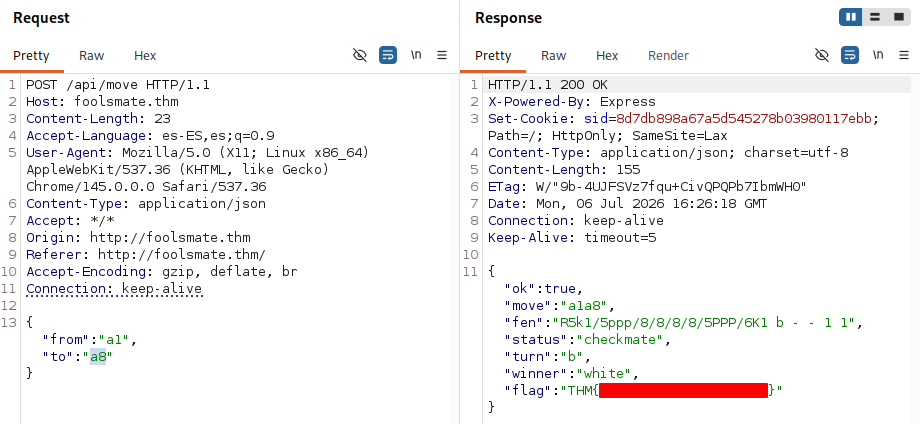Click request Content-Type application/json value

pos(202,204)
